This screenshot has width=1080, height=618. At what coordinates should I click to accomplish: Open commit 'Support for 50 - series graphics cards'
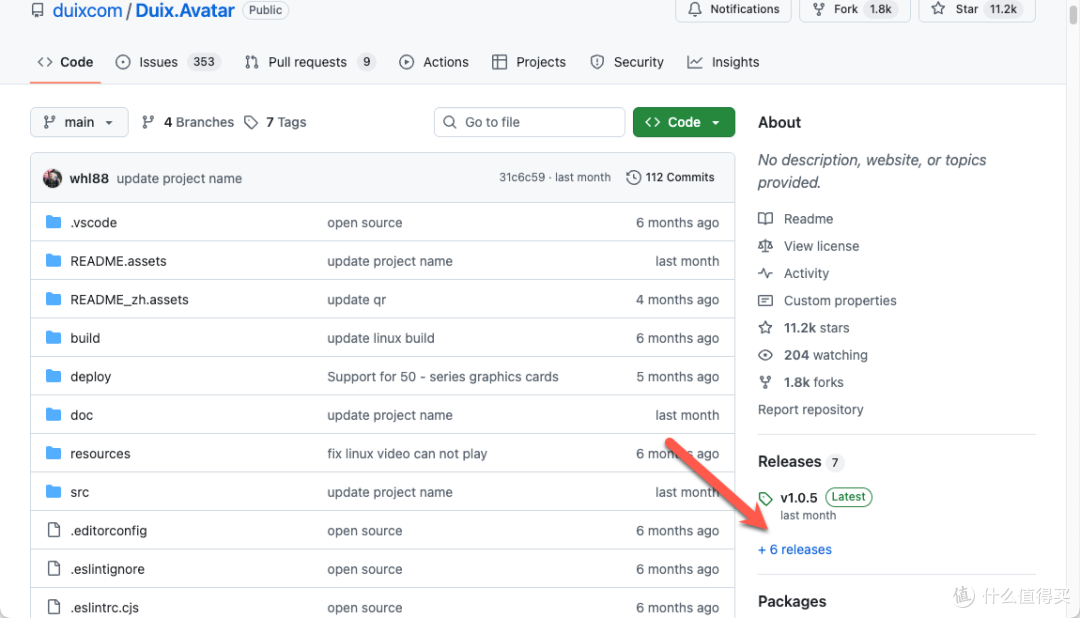tap(443, 377)
